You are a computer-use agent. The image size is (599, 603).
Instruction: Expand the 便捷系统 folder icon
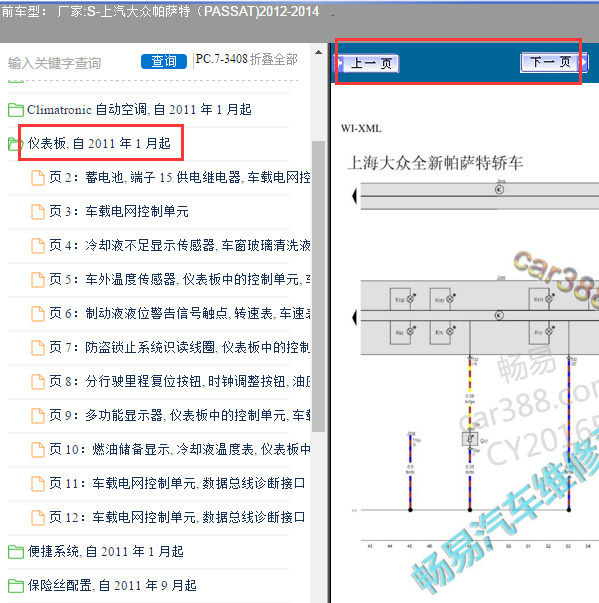16,552
